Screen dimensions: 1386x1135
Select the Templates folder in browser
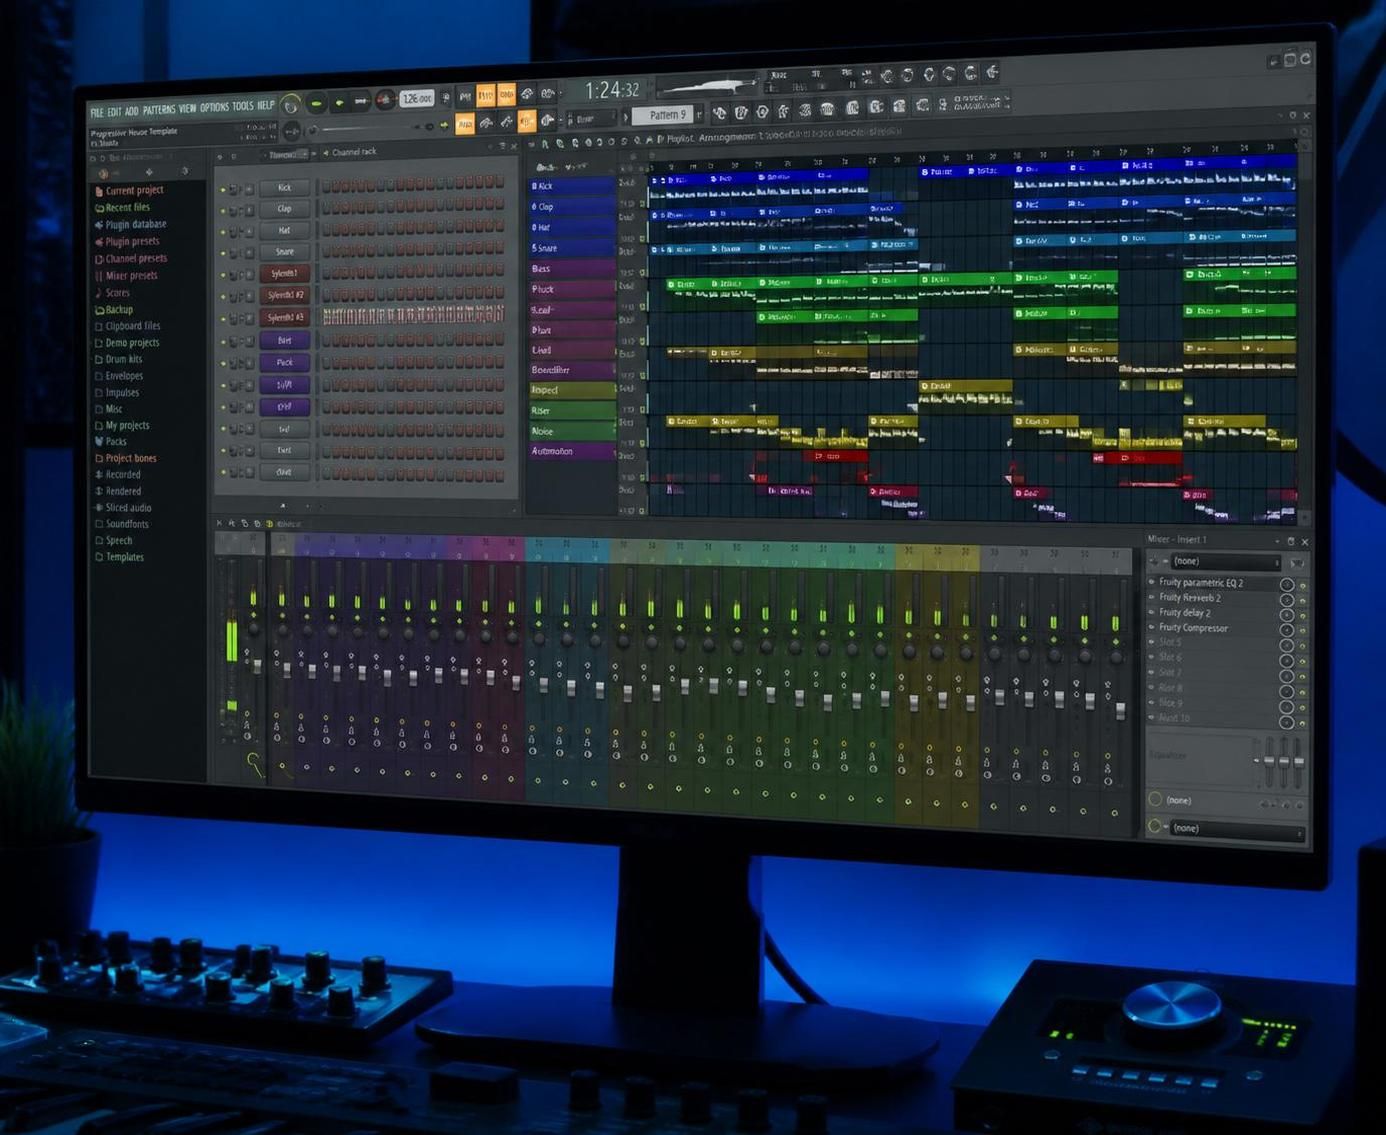124,557
